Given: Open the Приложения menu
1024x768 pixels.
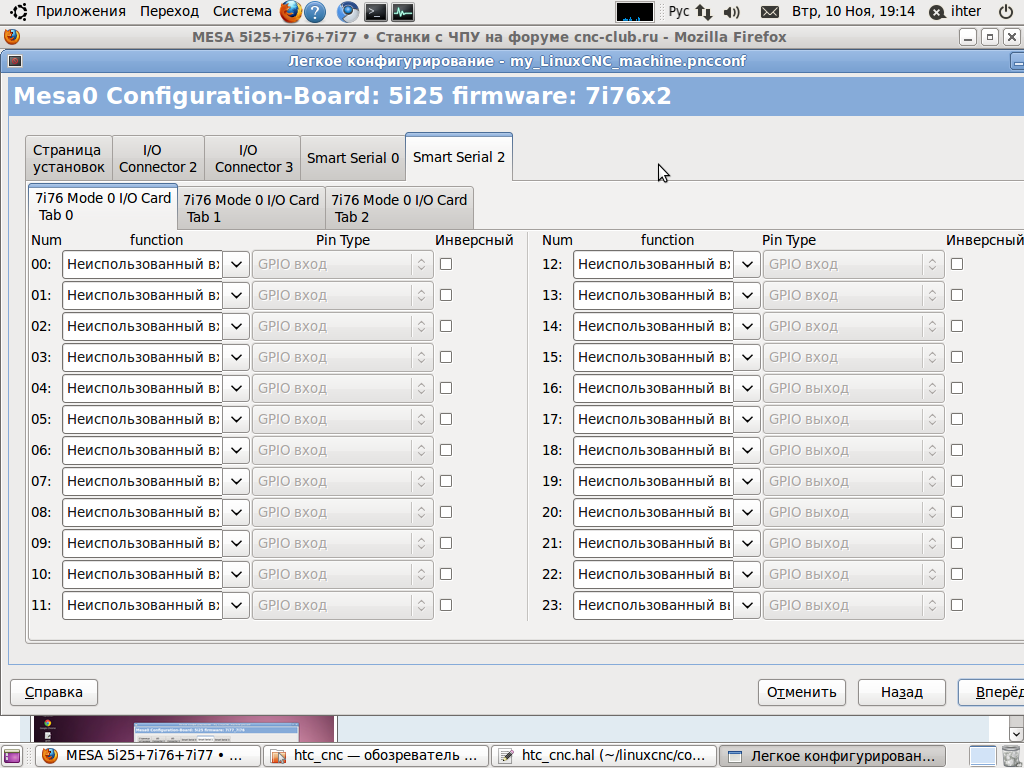Looking at the screenshot, I should [x=80, y=12].
